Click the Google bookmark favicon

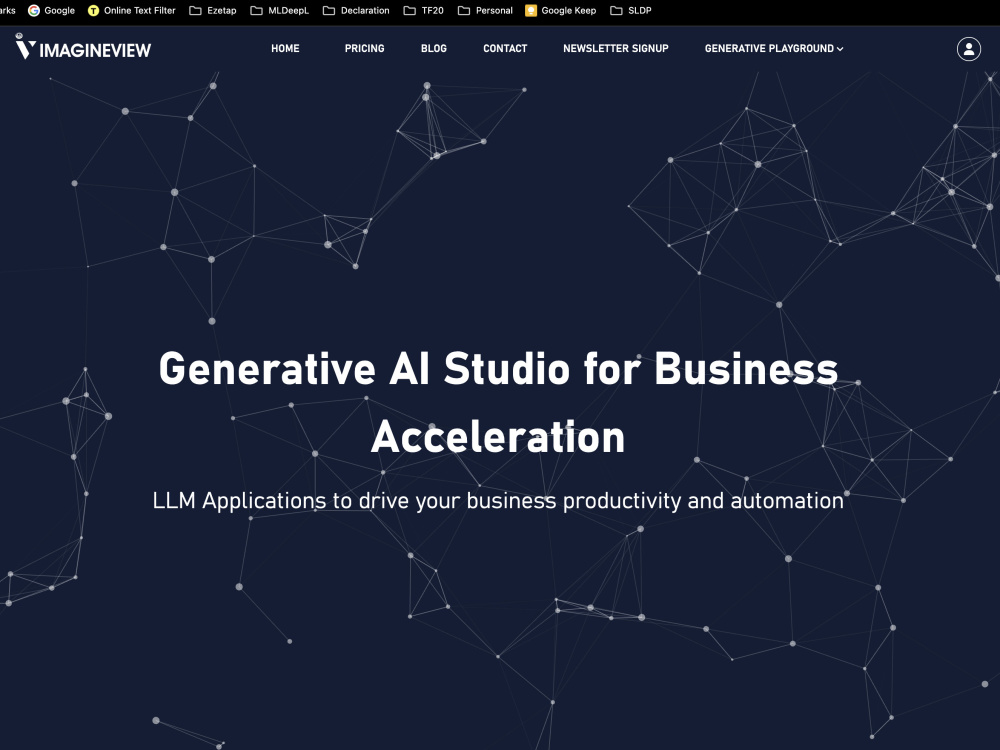click(34, 10)
